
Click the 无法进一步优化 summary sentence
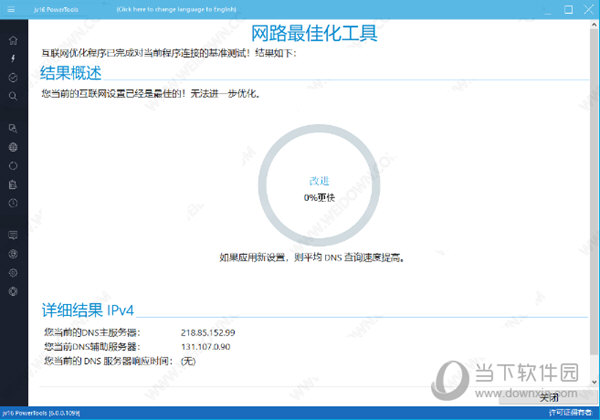(x=151, y=94)
